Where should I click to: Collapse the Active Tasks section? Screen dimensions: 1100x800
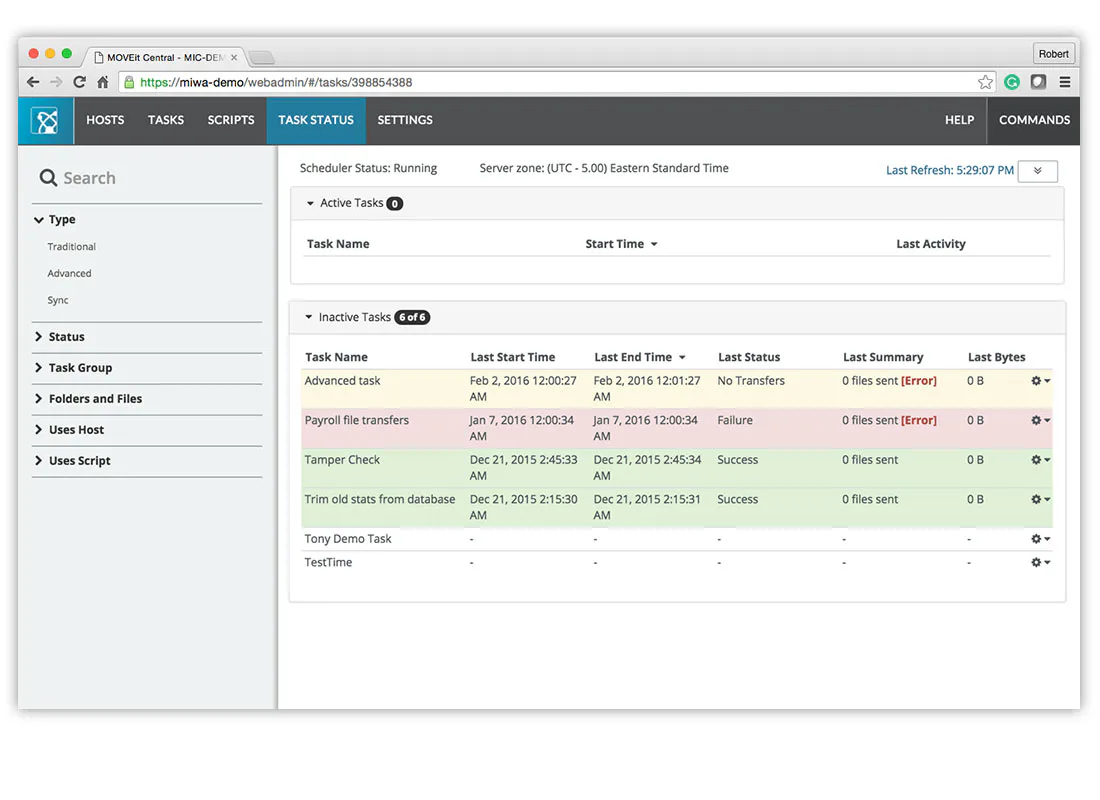(x=310, y=203)
